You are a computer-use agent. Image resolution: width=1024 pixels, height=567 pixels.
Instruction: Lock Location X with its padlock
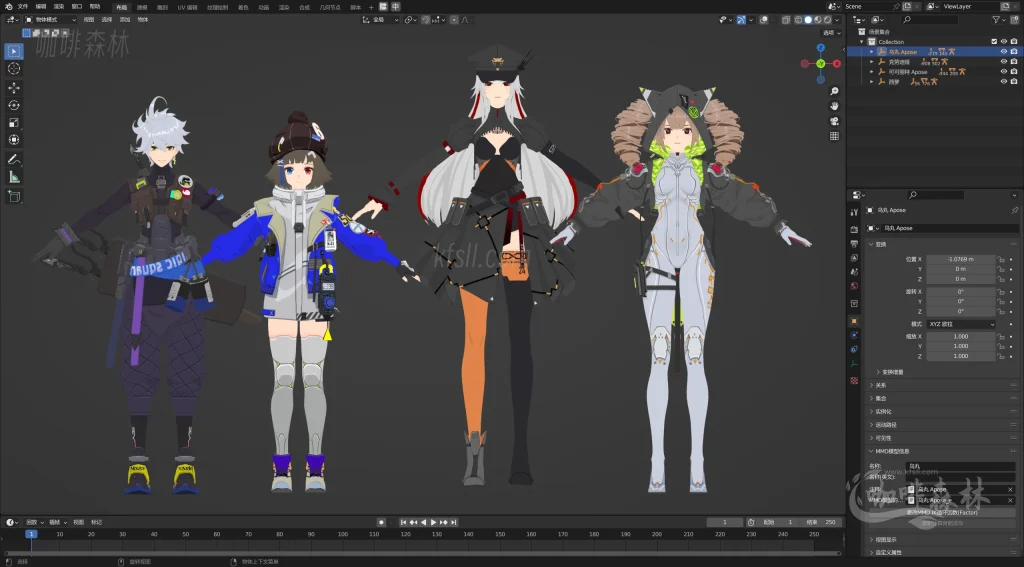1000,259
